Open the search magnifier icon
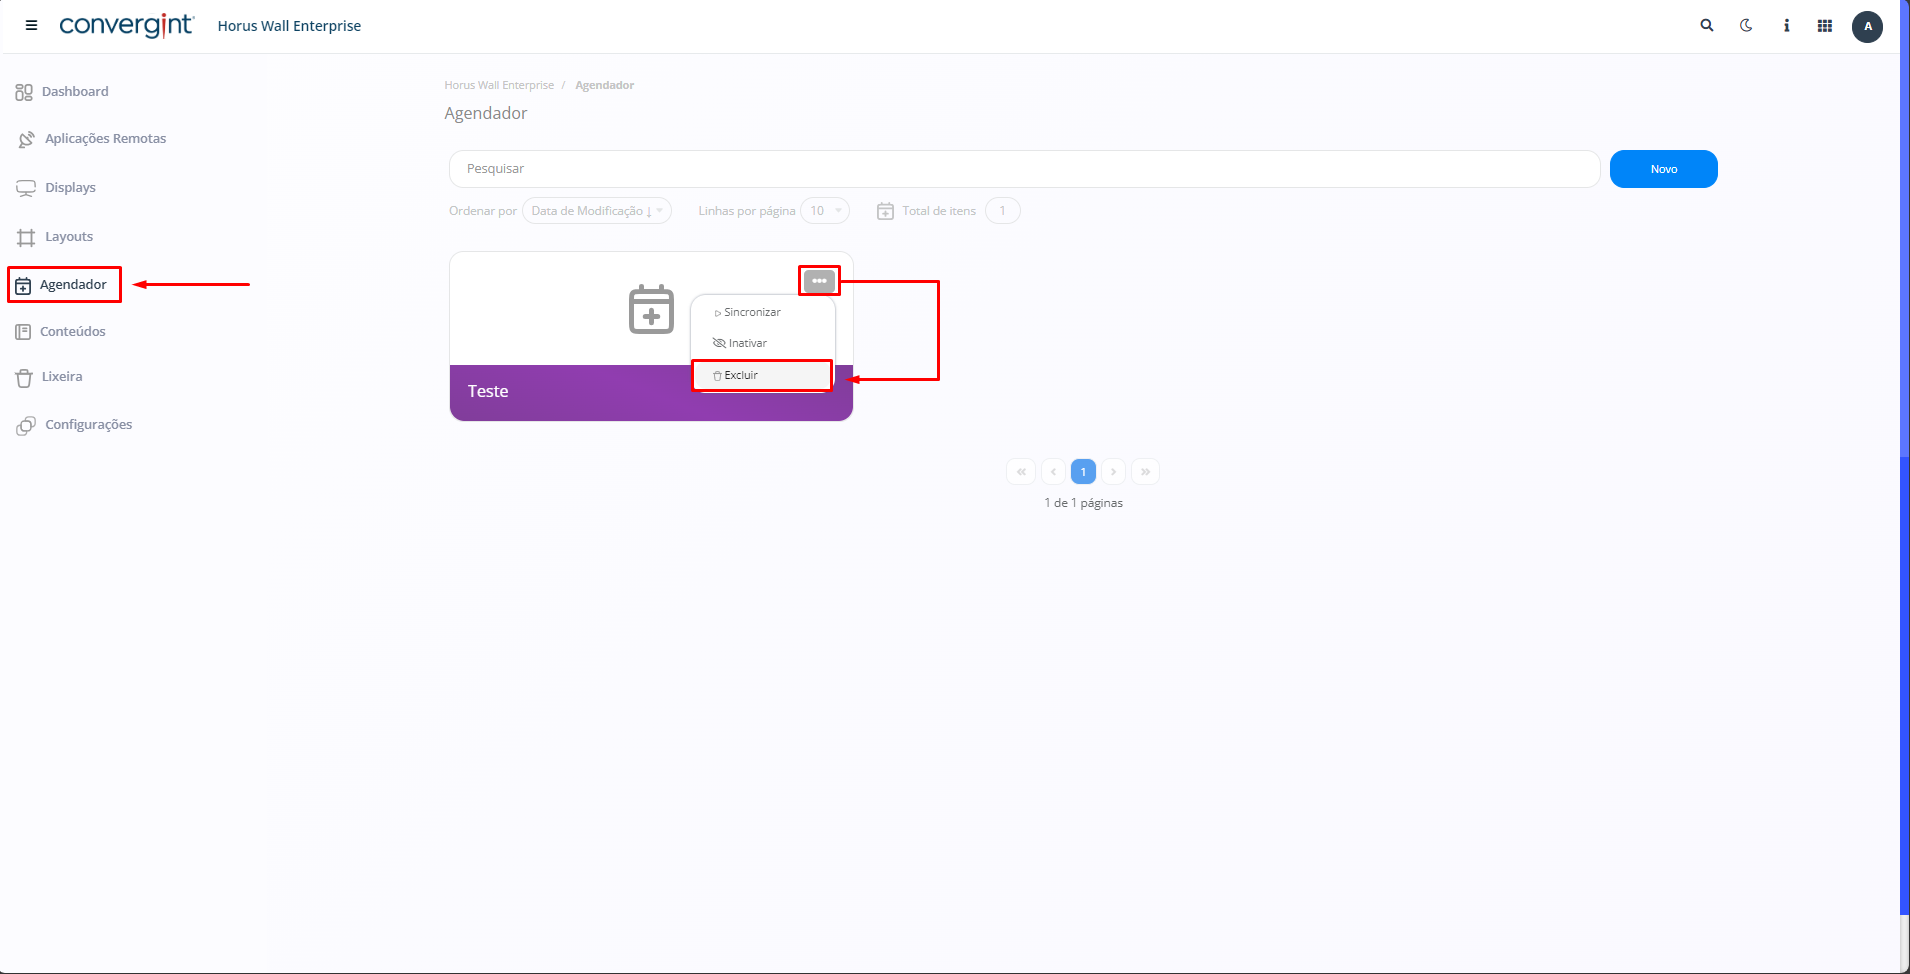Viewport: 1910px width, 974px height. pyautogui.click(x=1707, y=26)
